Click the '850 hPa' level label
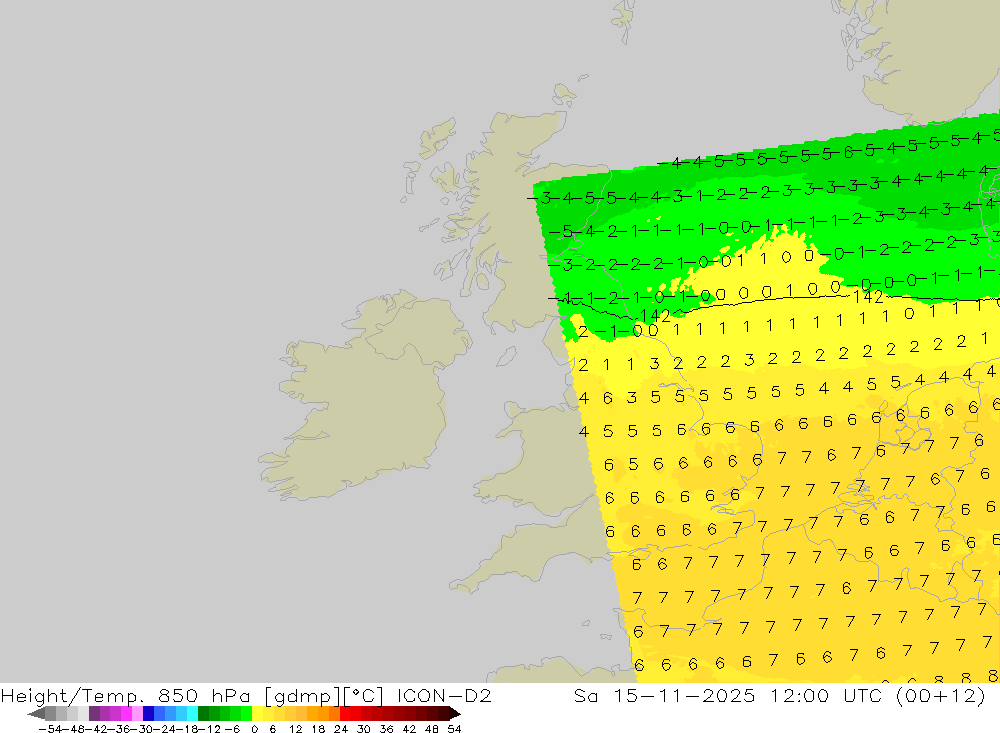Screen dimensions: 1000x733 [204, 696]
